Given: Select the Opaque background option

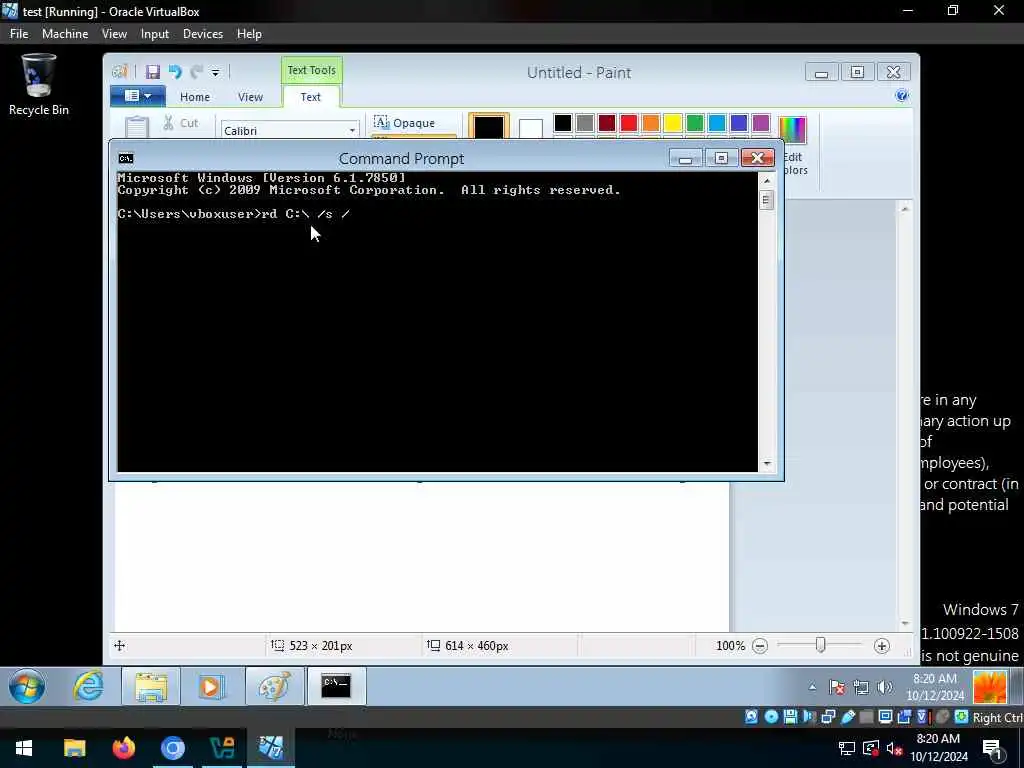Looking at the screenshot, I should [405, 123].
